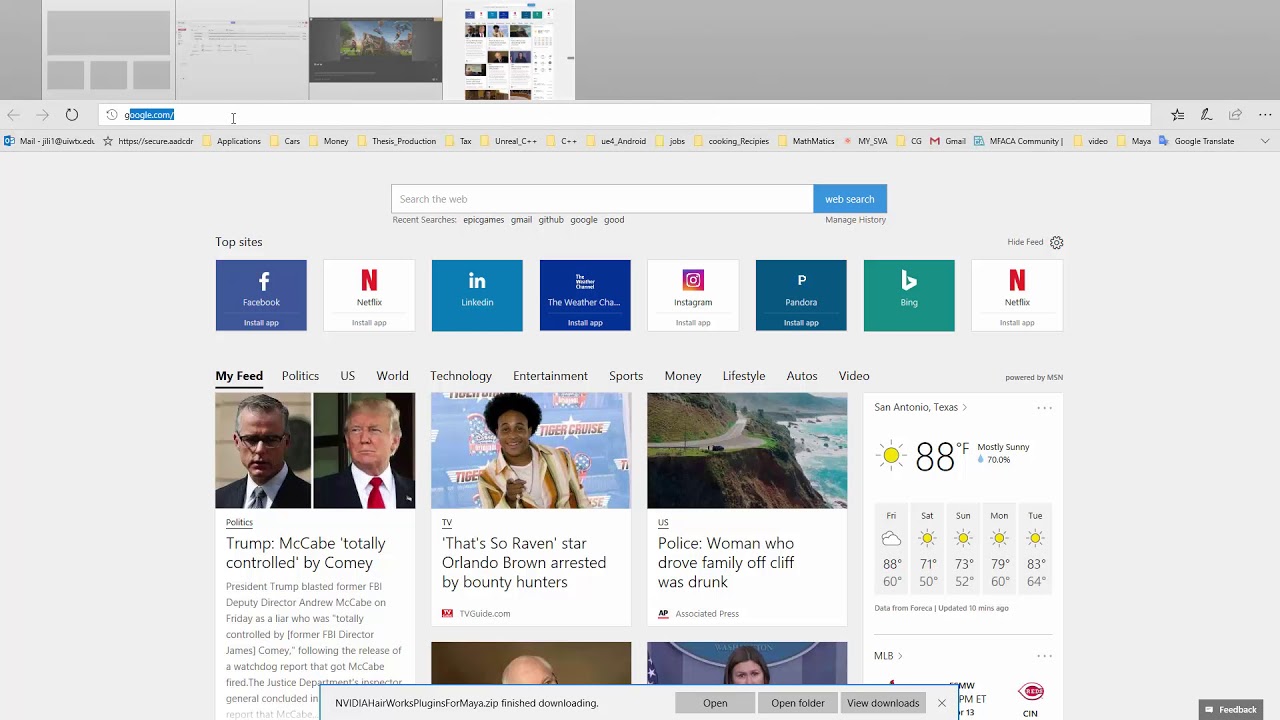Image resolution: width=1280 pixels, height=720 pixels.
Task: Open the downloaded zip file
Action: [x=715, y=703]
